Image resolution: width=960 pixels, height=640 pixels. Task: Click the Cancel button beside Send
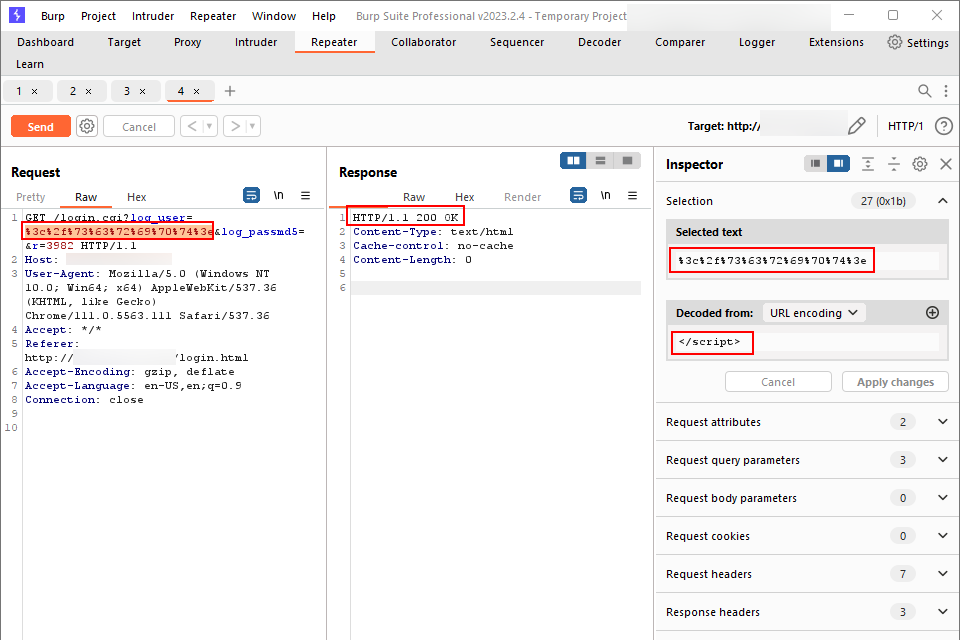tap(139, 127)
